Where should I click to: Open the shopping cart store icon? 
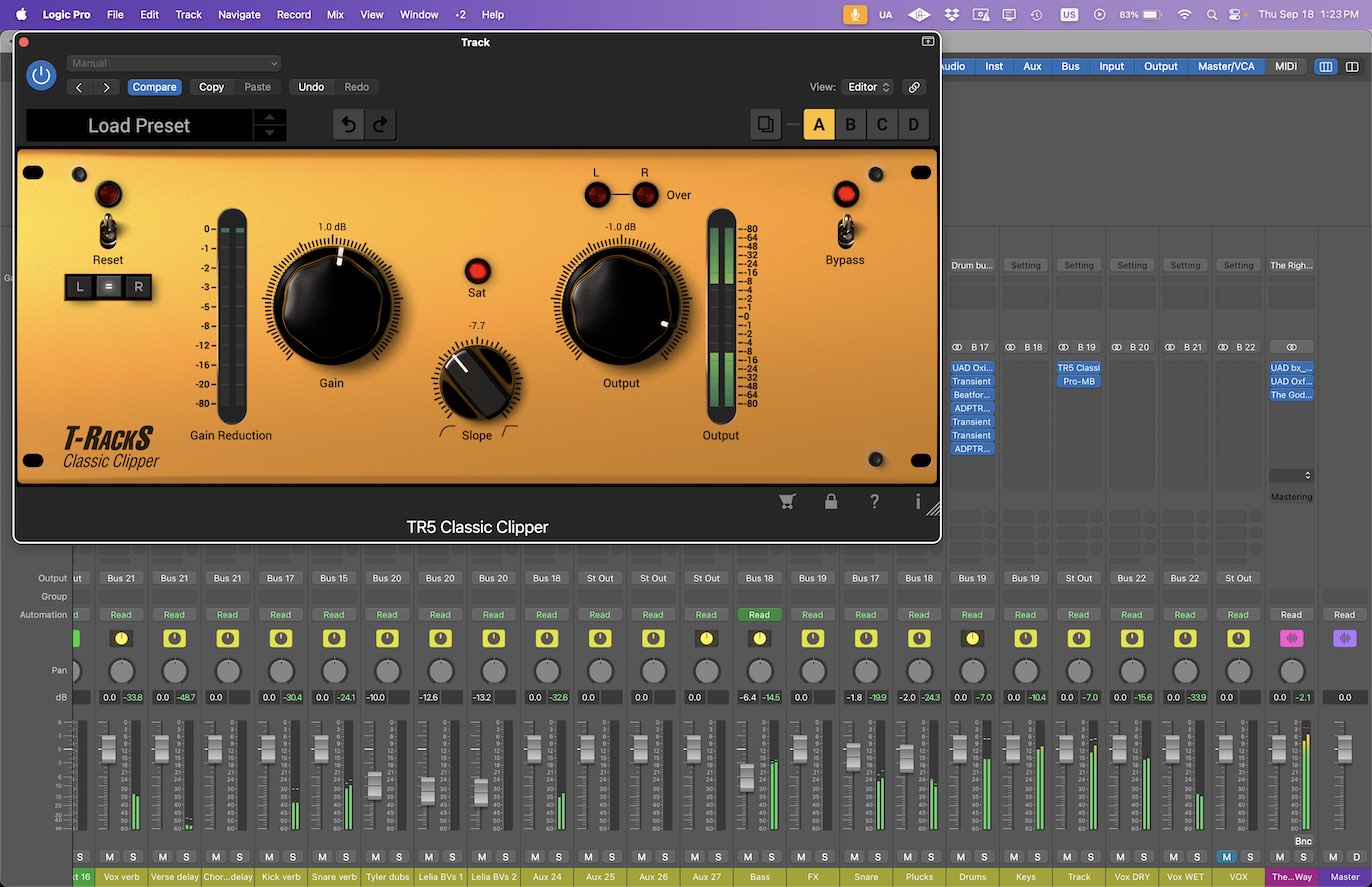click(787, 501)
